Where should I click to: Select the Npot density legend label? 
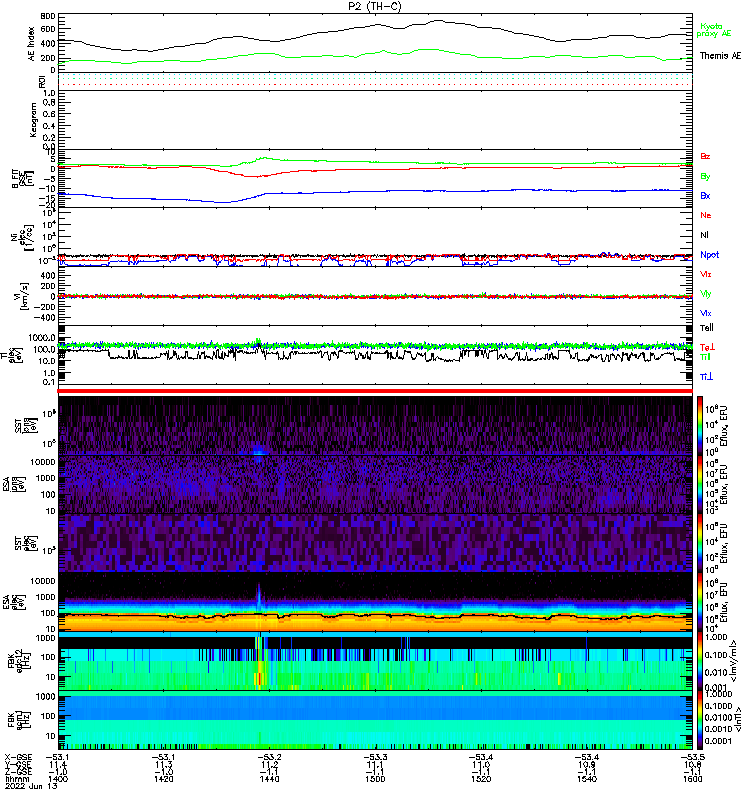(x=709, y=254)
